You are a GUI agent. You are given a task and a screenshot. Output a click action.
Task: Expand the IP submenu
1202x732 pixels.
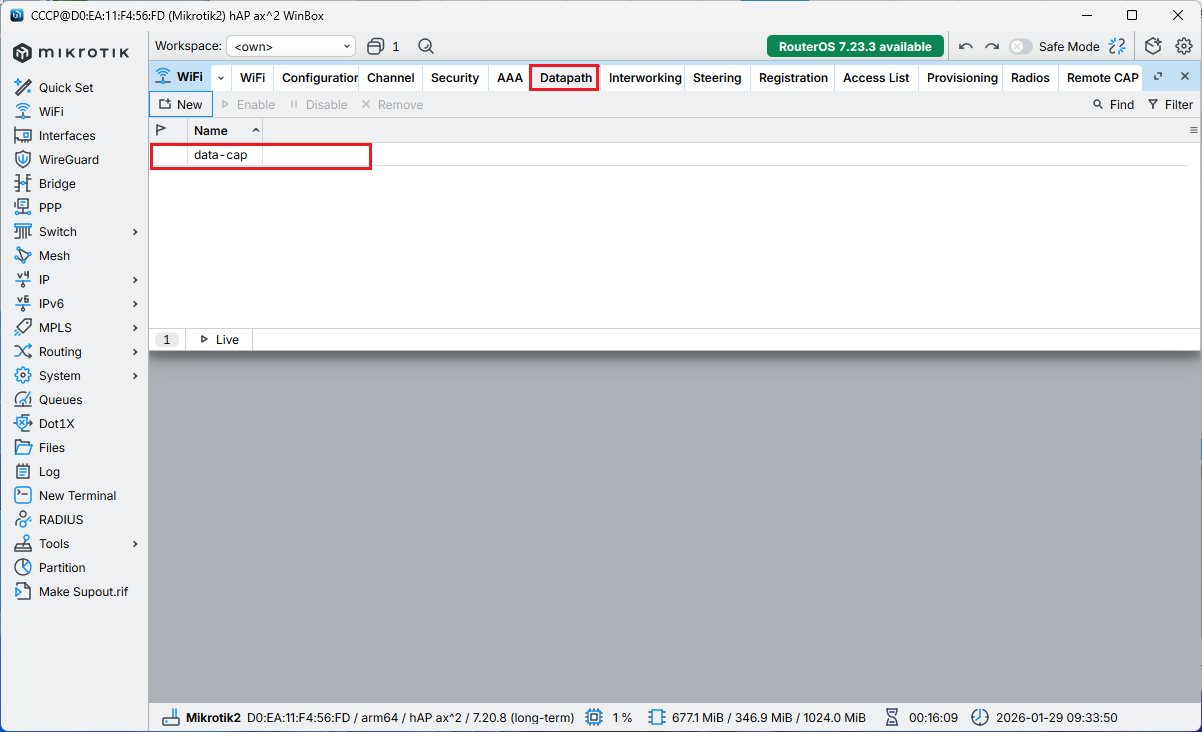pos(135,279)
